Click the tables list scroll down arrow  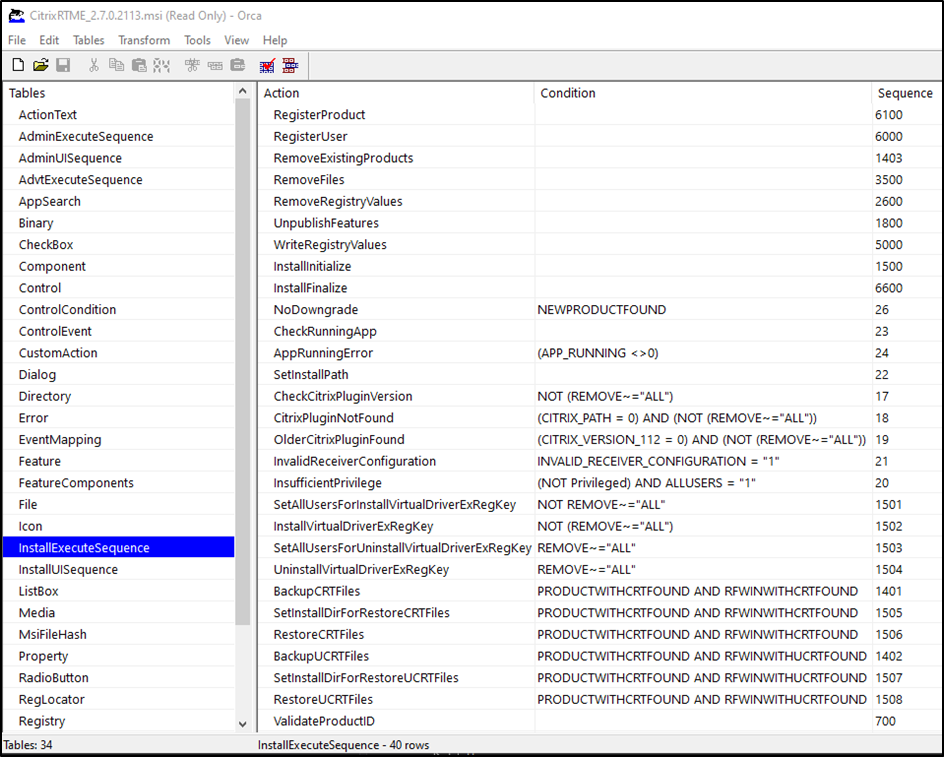point(243,724)
